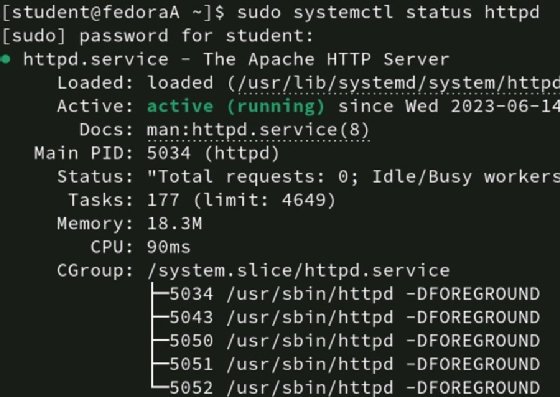This screenshot has height=397, width=560.
Task: Click the Main PID value 5034
Action: [x=169, y=154]
